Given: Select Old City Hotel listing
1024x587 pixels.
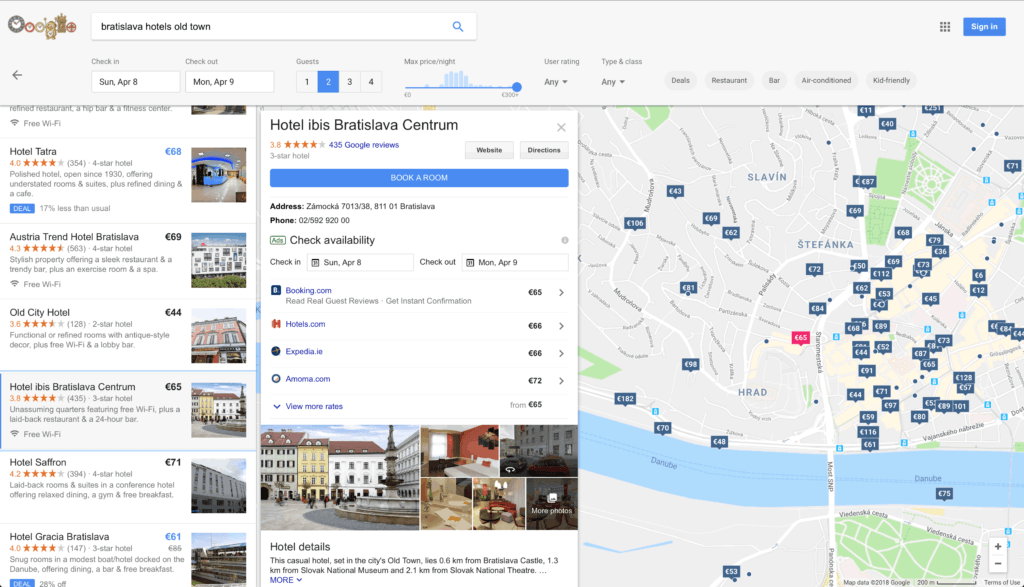Looking at the screenshot, I should [x=128, y=334].
